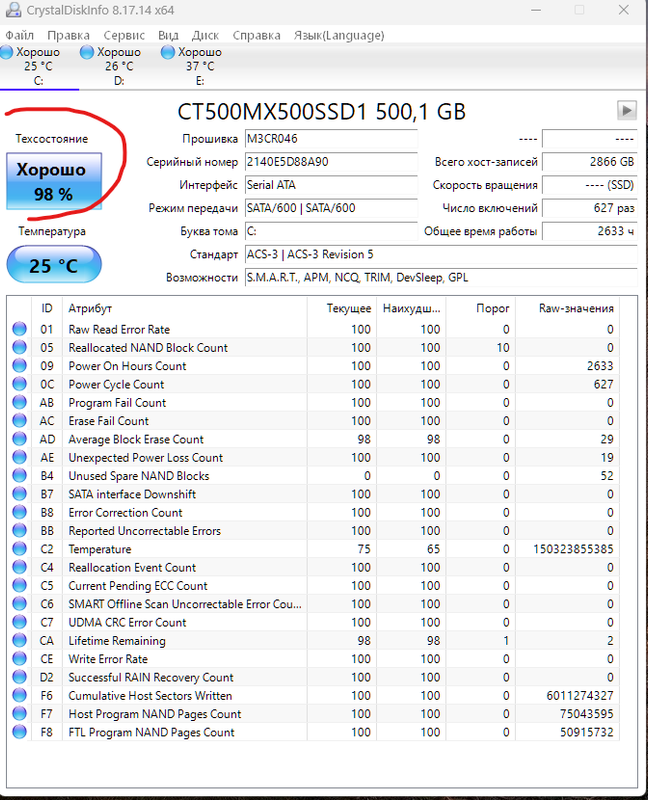The image size is (648, 800).
Task: Open the Диск menu
Action: [205, 35]
